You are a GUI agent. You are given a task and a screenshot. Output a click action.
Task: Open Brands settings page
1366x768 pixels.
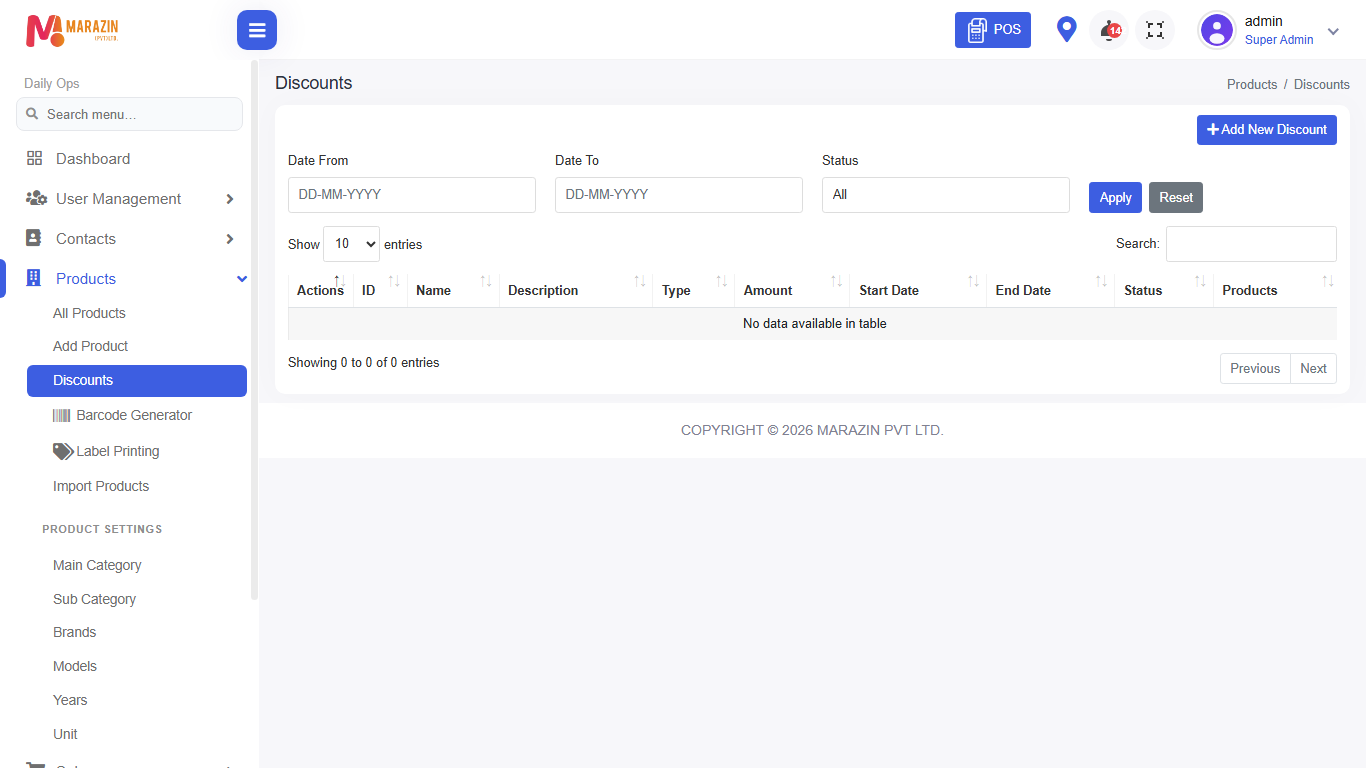(x=75, y=632)
